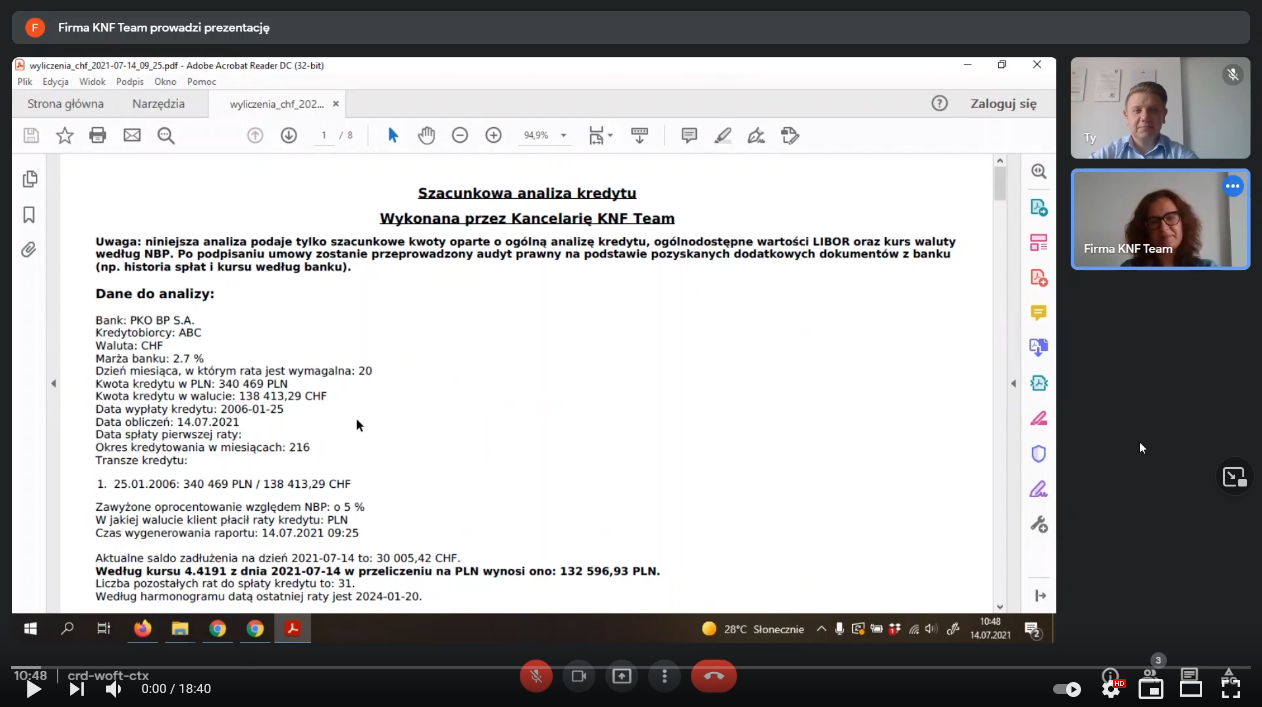Go to next page with down arrow
The width and height of the screenshot is (1262, 707).
click(289, 135)
